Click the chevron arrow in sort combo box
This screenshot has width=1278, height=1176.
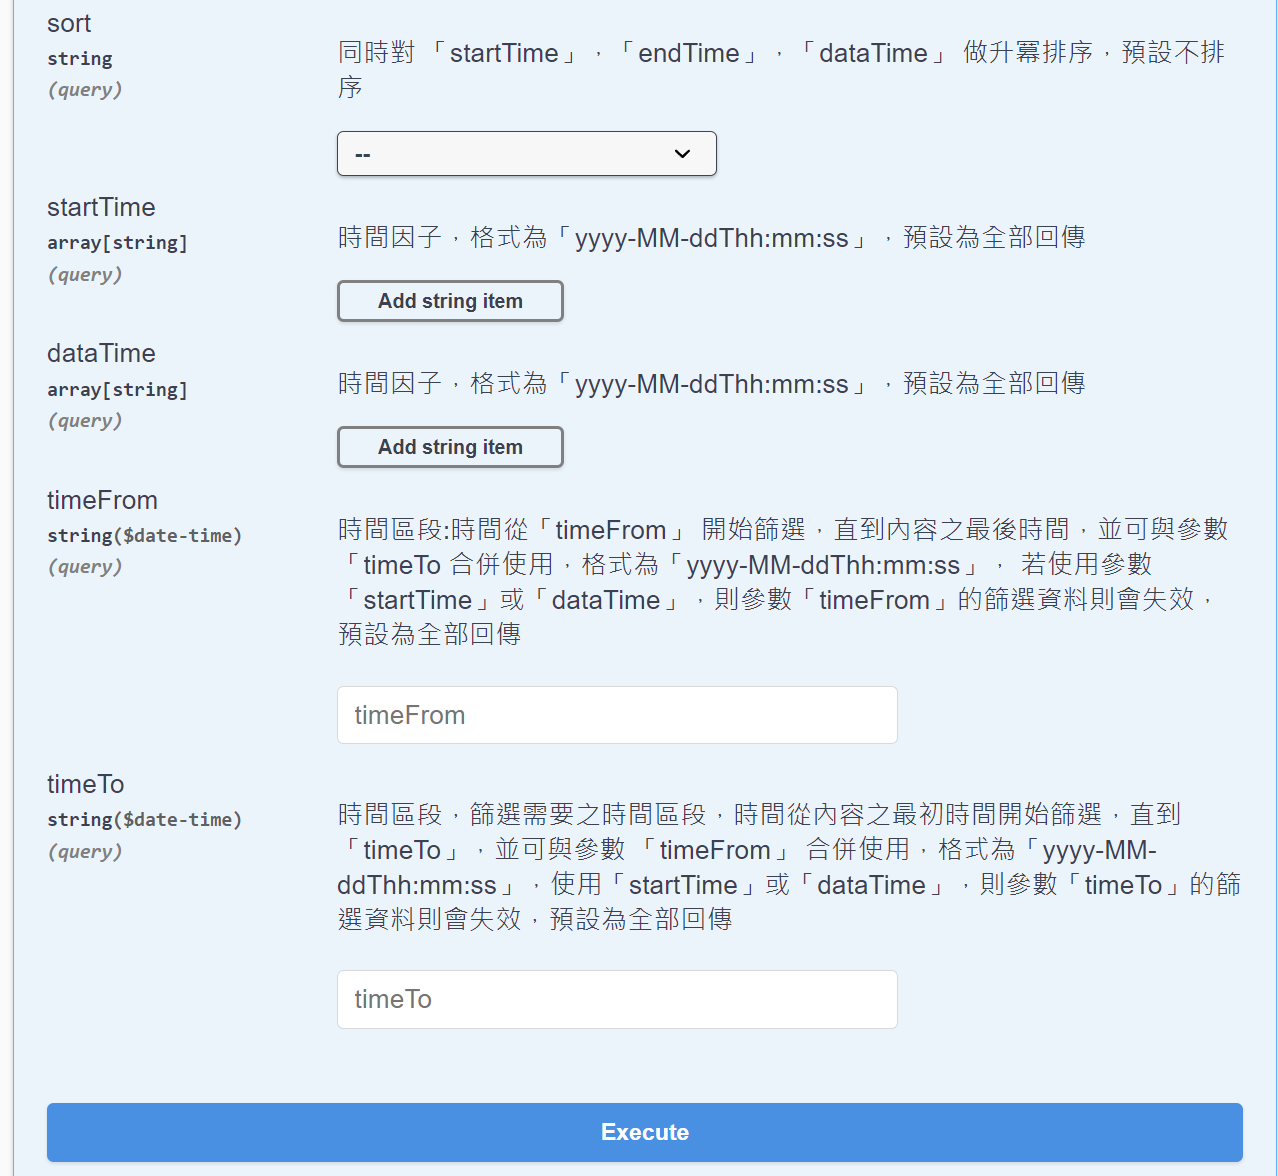[x=683, y=154]
